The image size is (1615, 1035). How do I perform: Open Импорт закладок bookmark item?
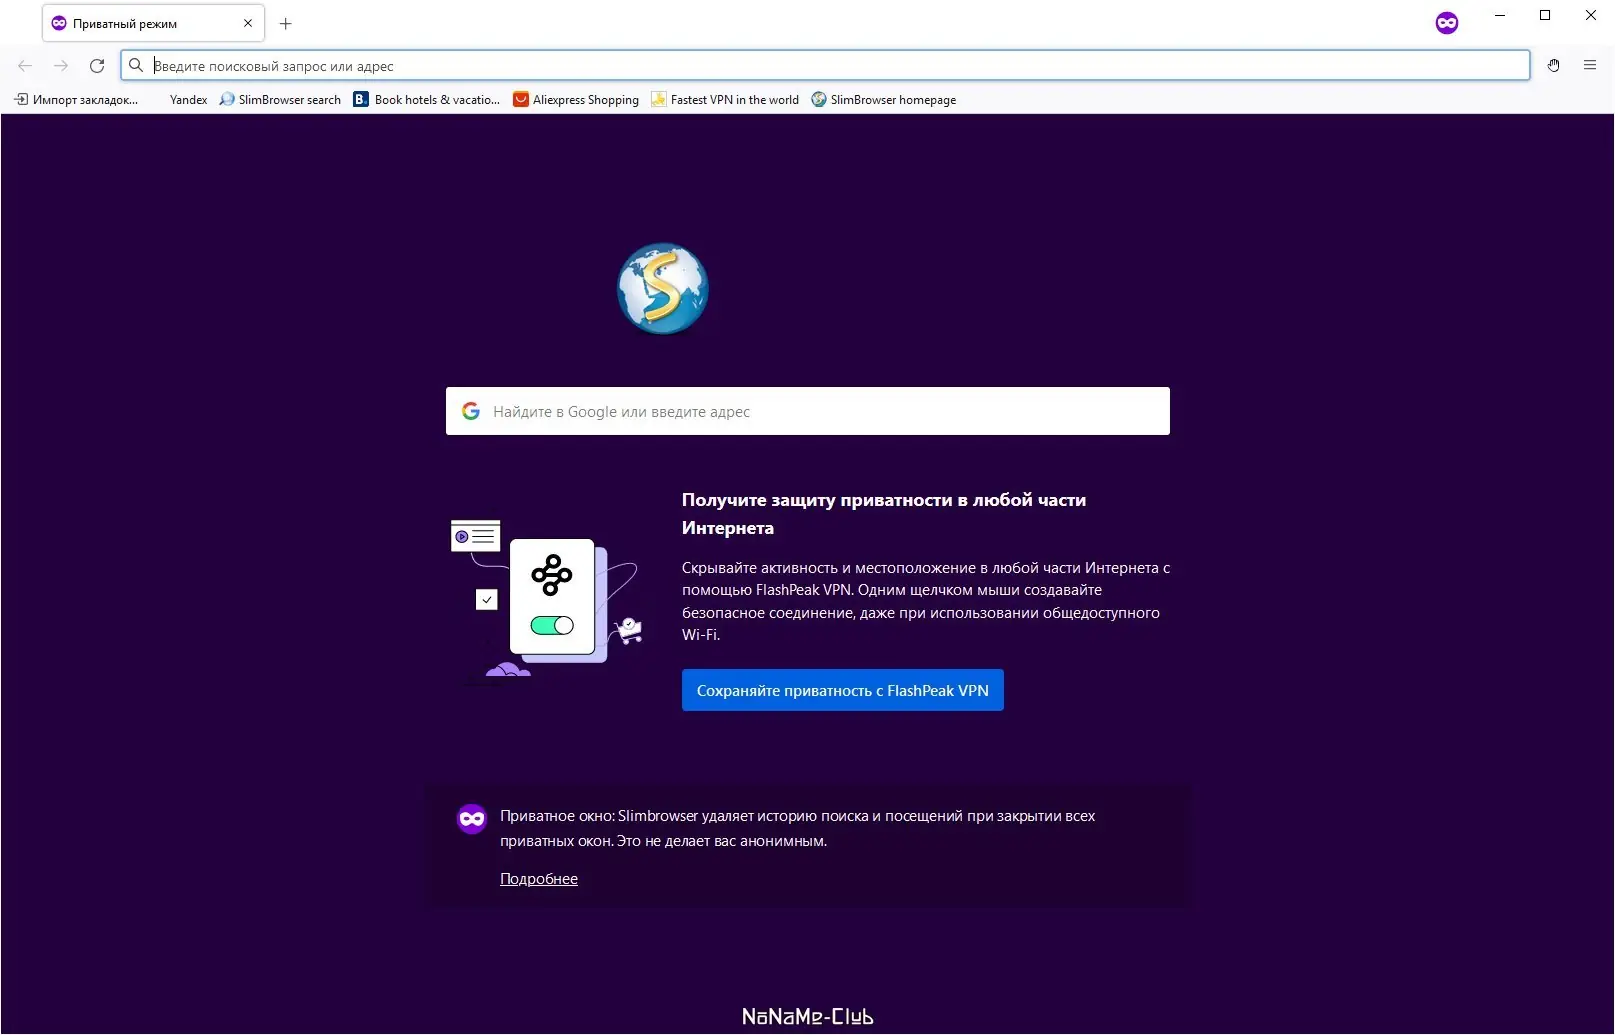click(x=76, y=100)
